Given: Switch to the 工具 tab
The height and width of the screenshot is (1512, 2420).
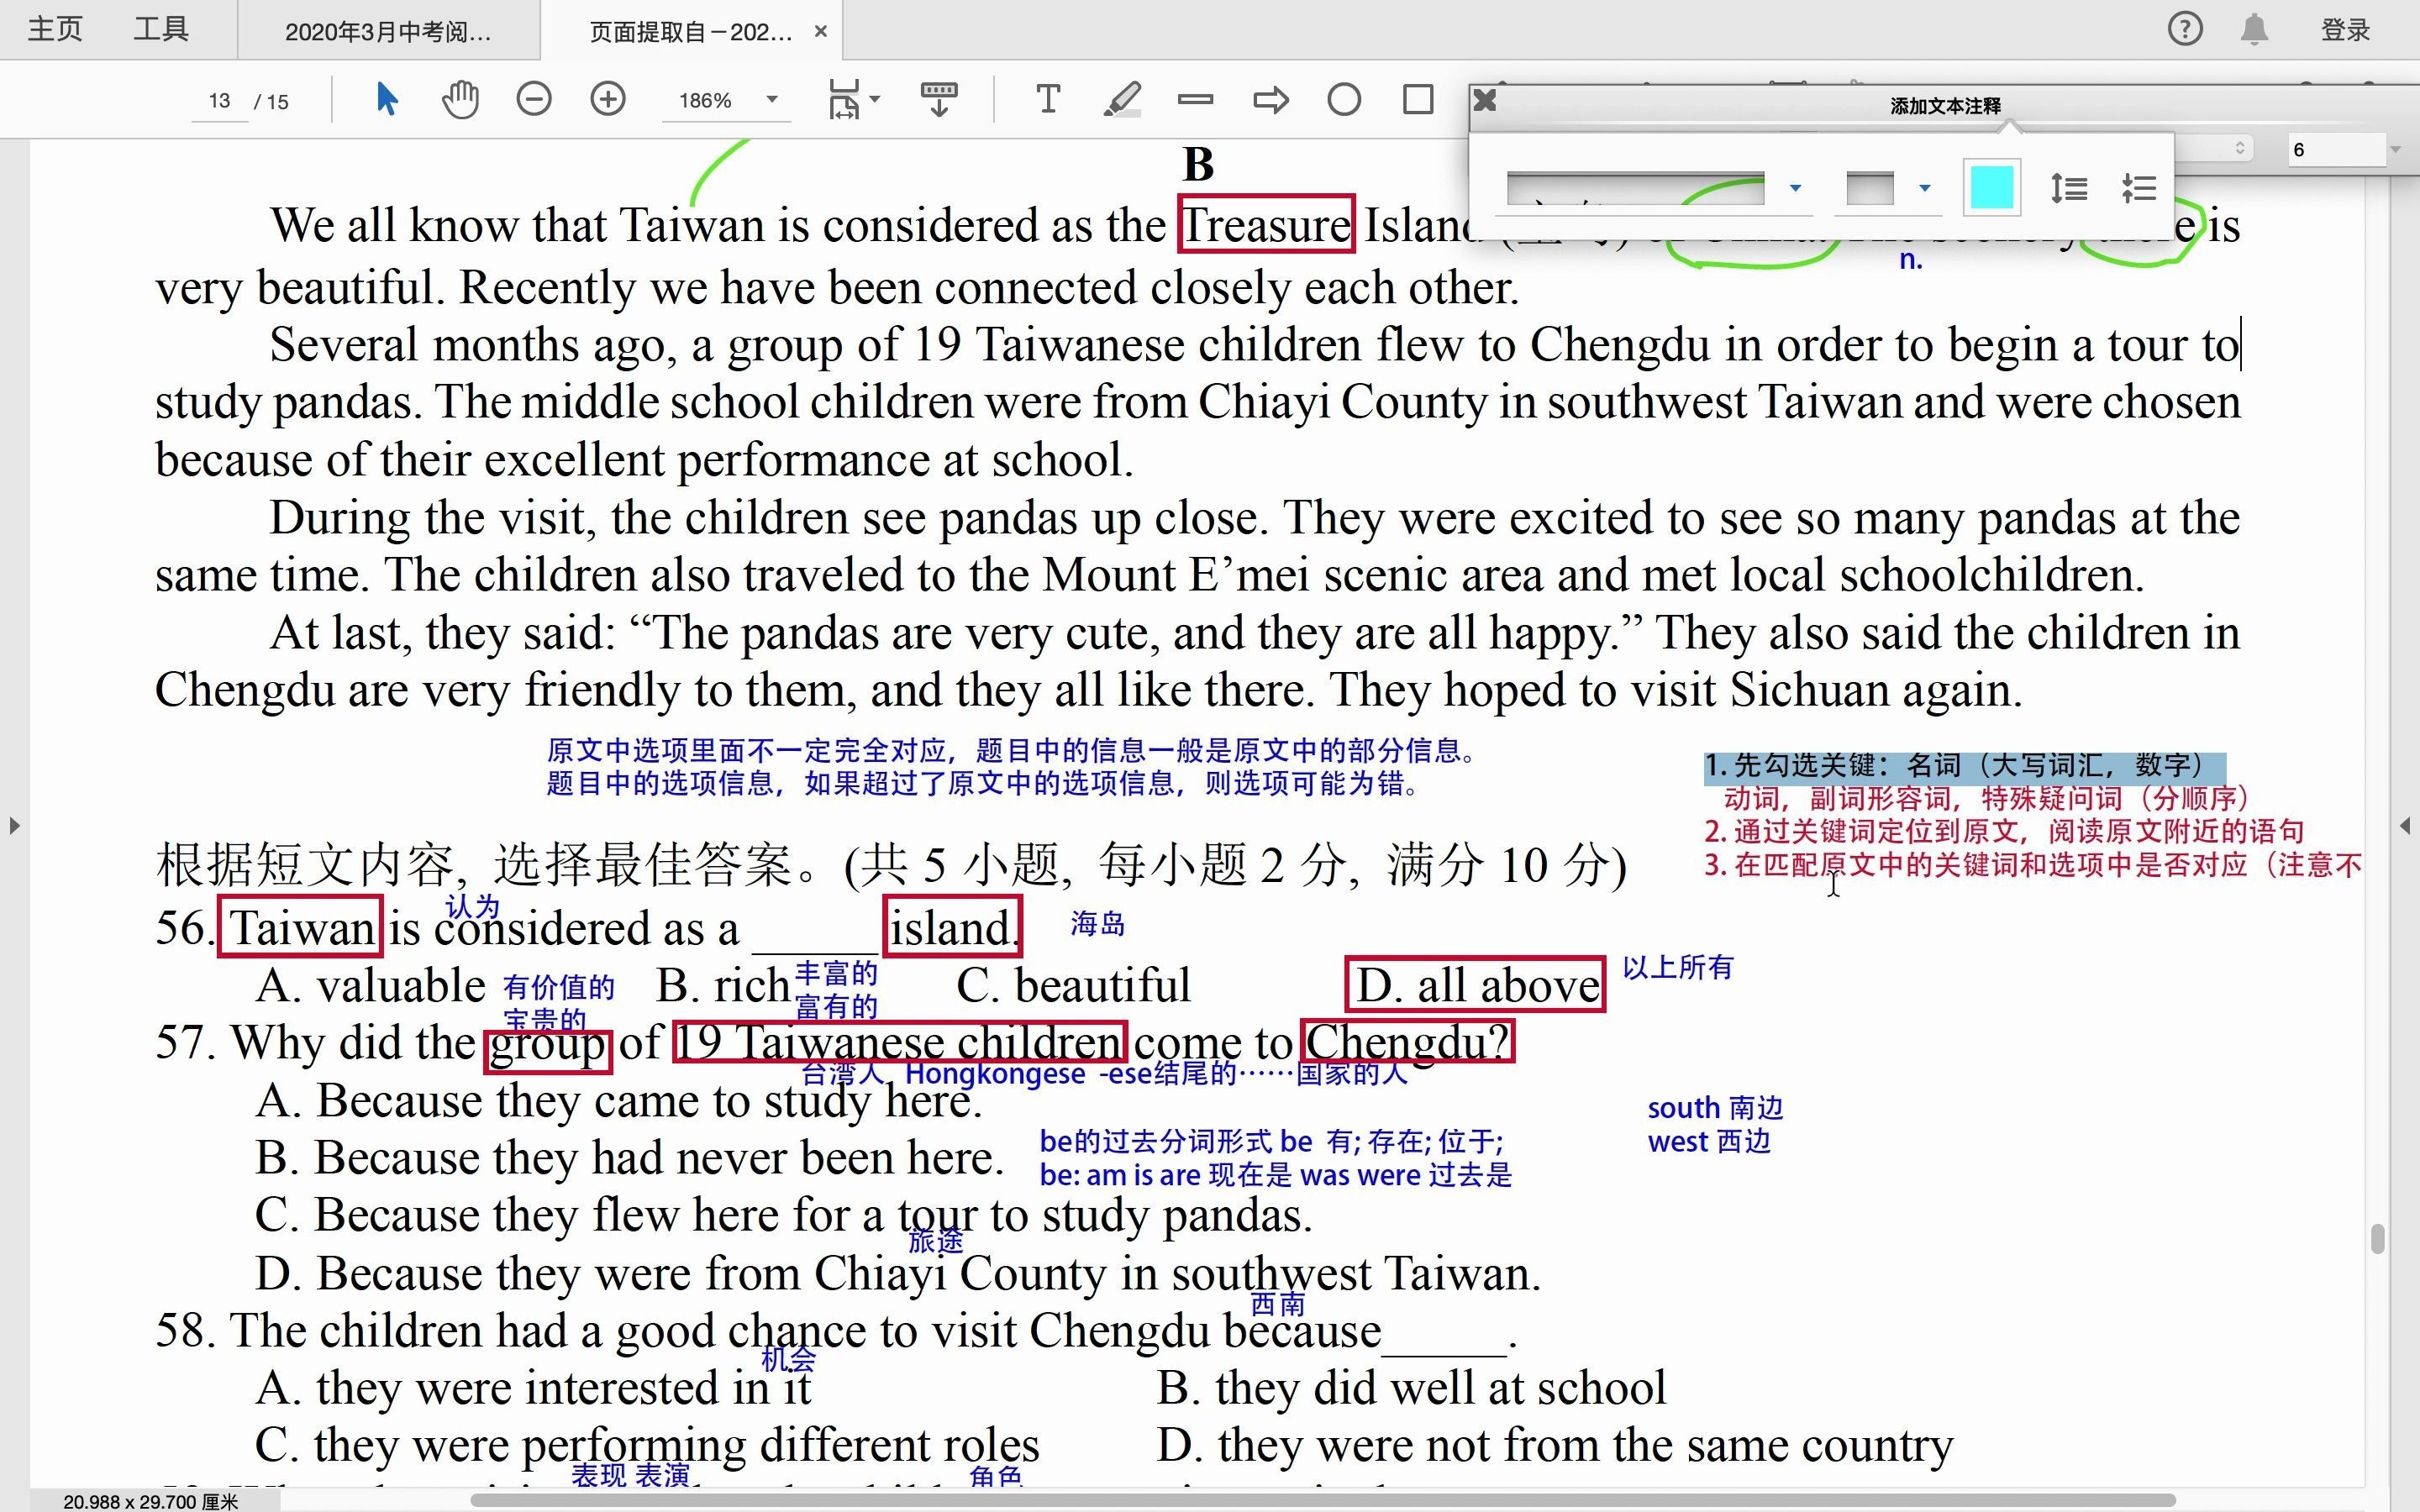Looking at the screenshot, I should [x=161, y=29].
